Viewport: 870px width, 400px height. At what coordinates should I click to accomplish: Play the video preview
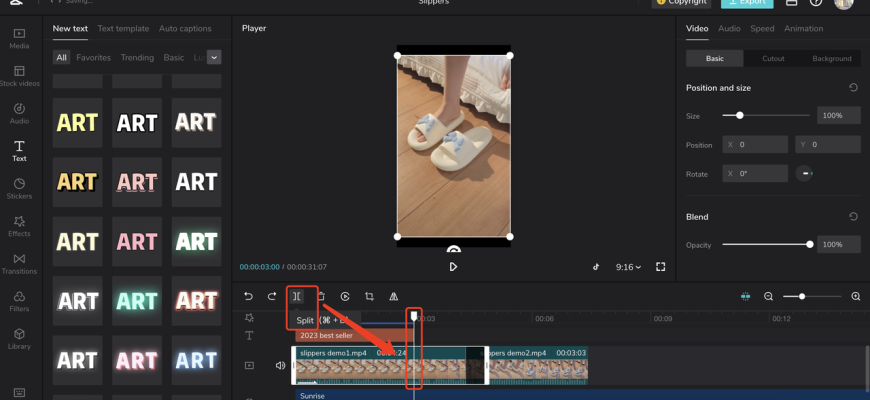coord(453,267)
